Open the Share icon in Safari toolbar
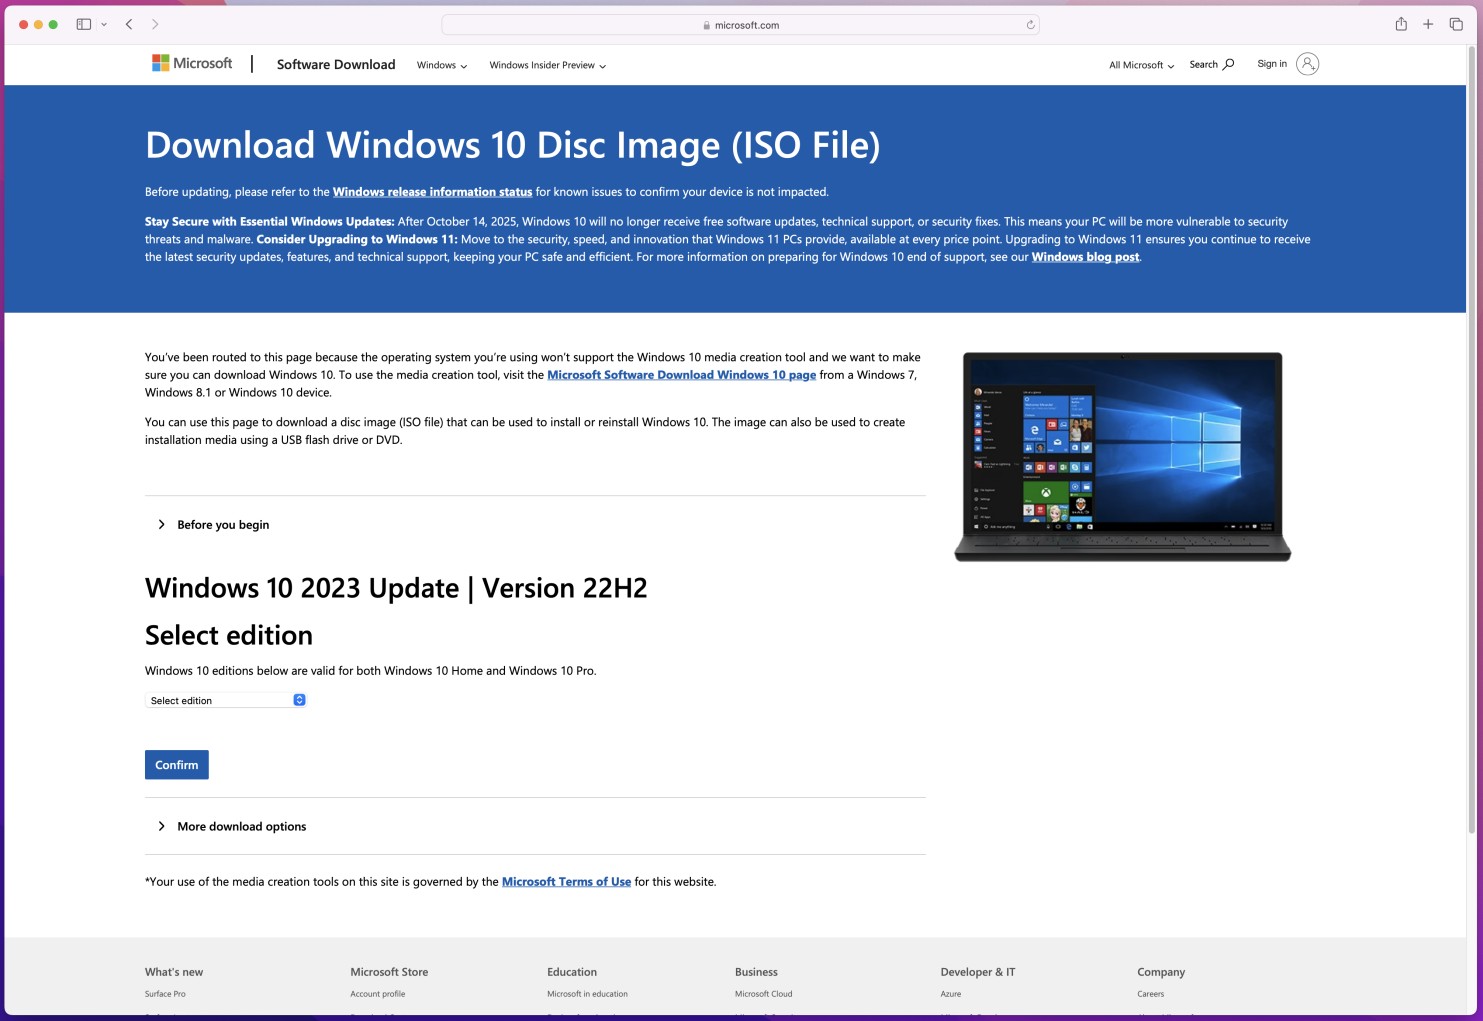Image resolution: width=1483 pixels, height=1021 pixels. point(1401,24)
